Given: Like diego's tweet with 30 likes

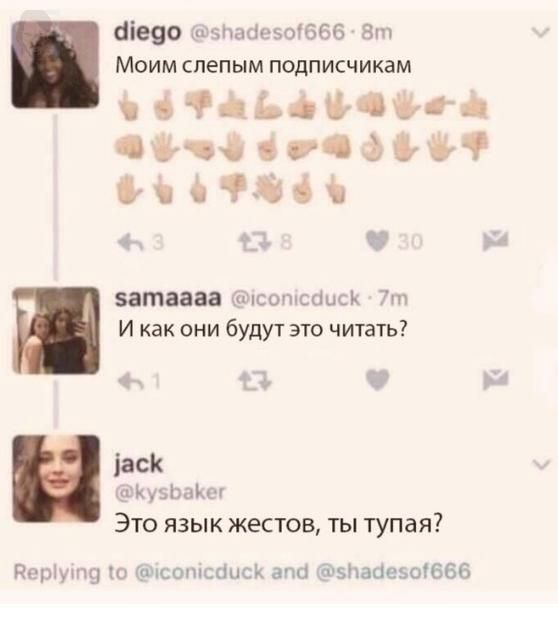Looking at the screenshot, I should point(376,242).
